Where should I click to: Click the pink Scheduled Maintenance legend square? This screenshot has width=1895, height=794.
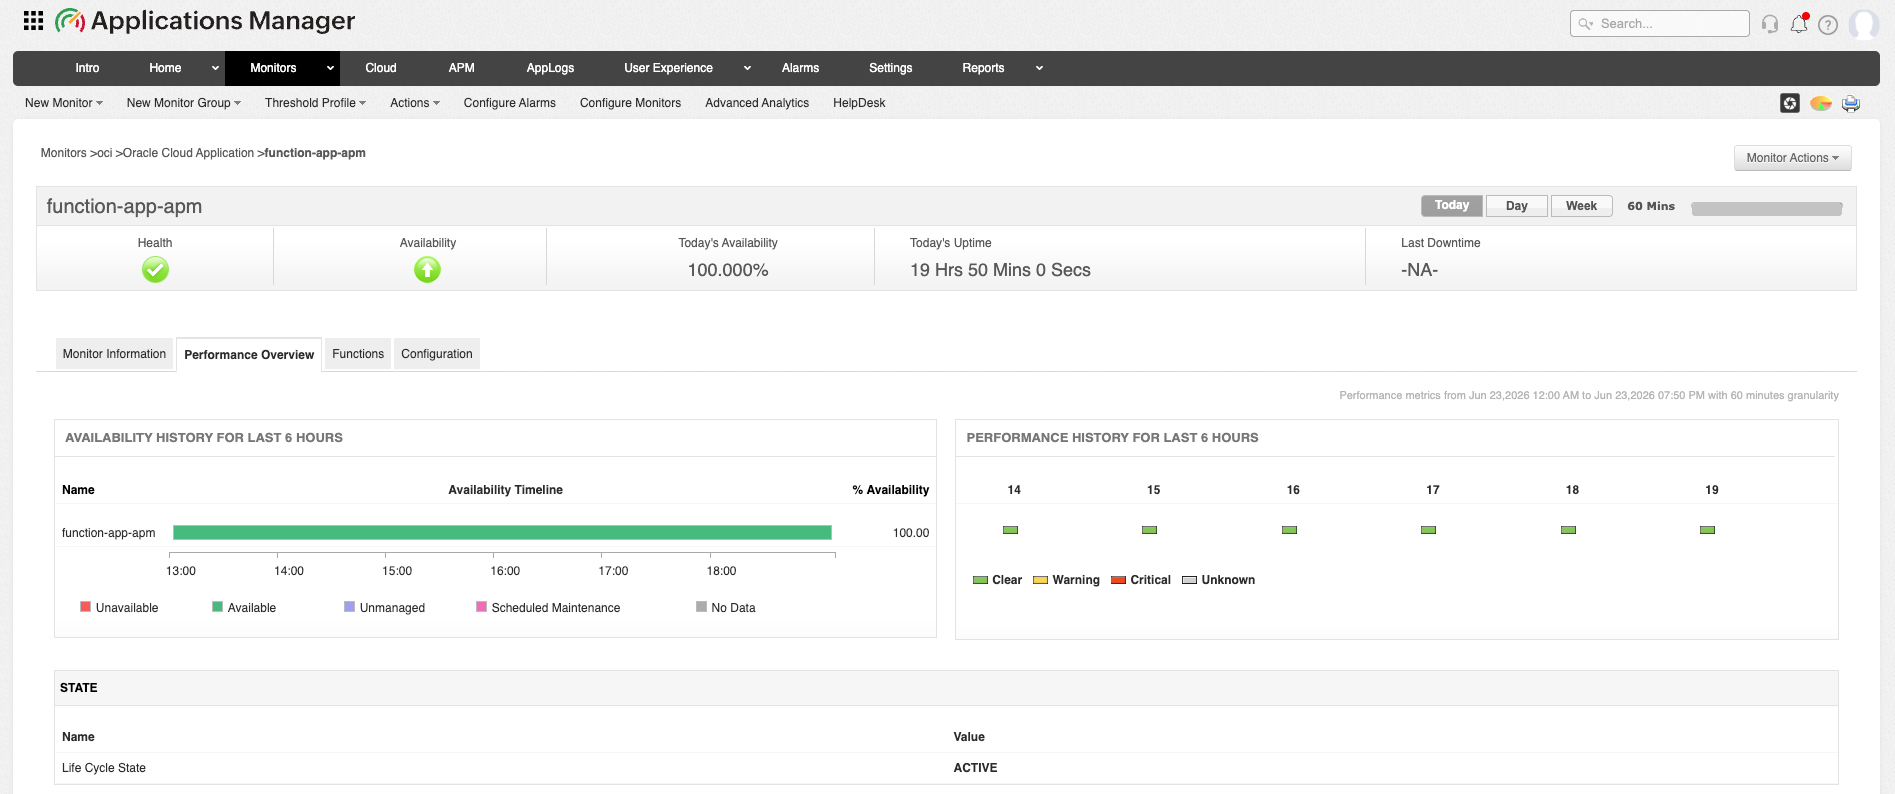[x=482, y=607]
